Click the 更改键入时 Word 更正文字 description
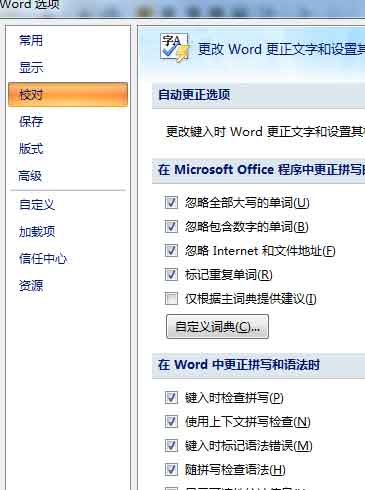The width and height of the screenshot is (365, 490). (x=265, y=132)
